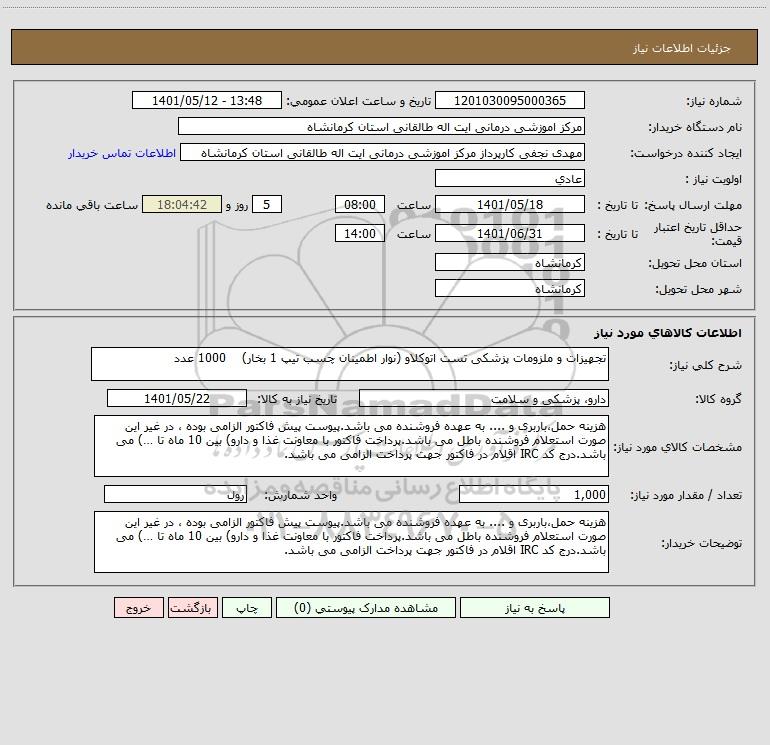770x745 pixels.
Task: Click the 'مشخصات کالای مورد نیاز:' label
Action: click(678, 447)
